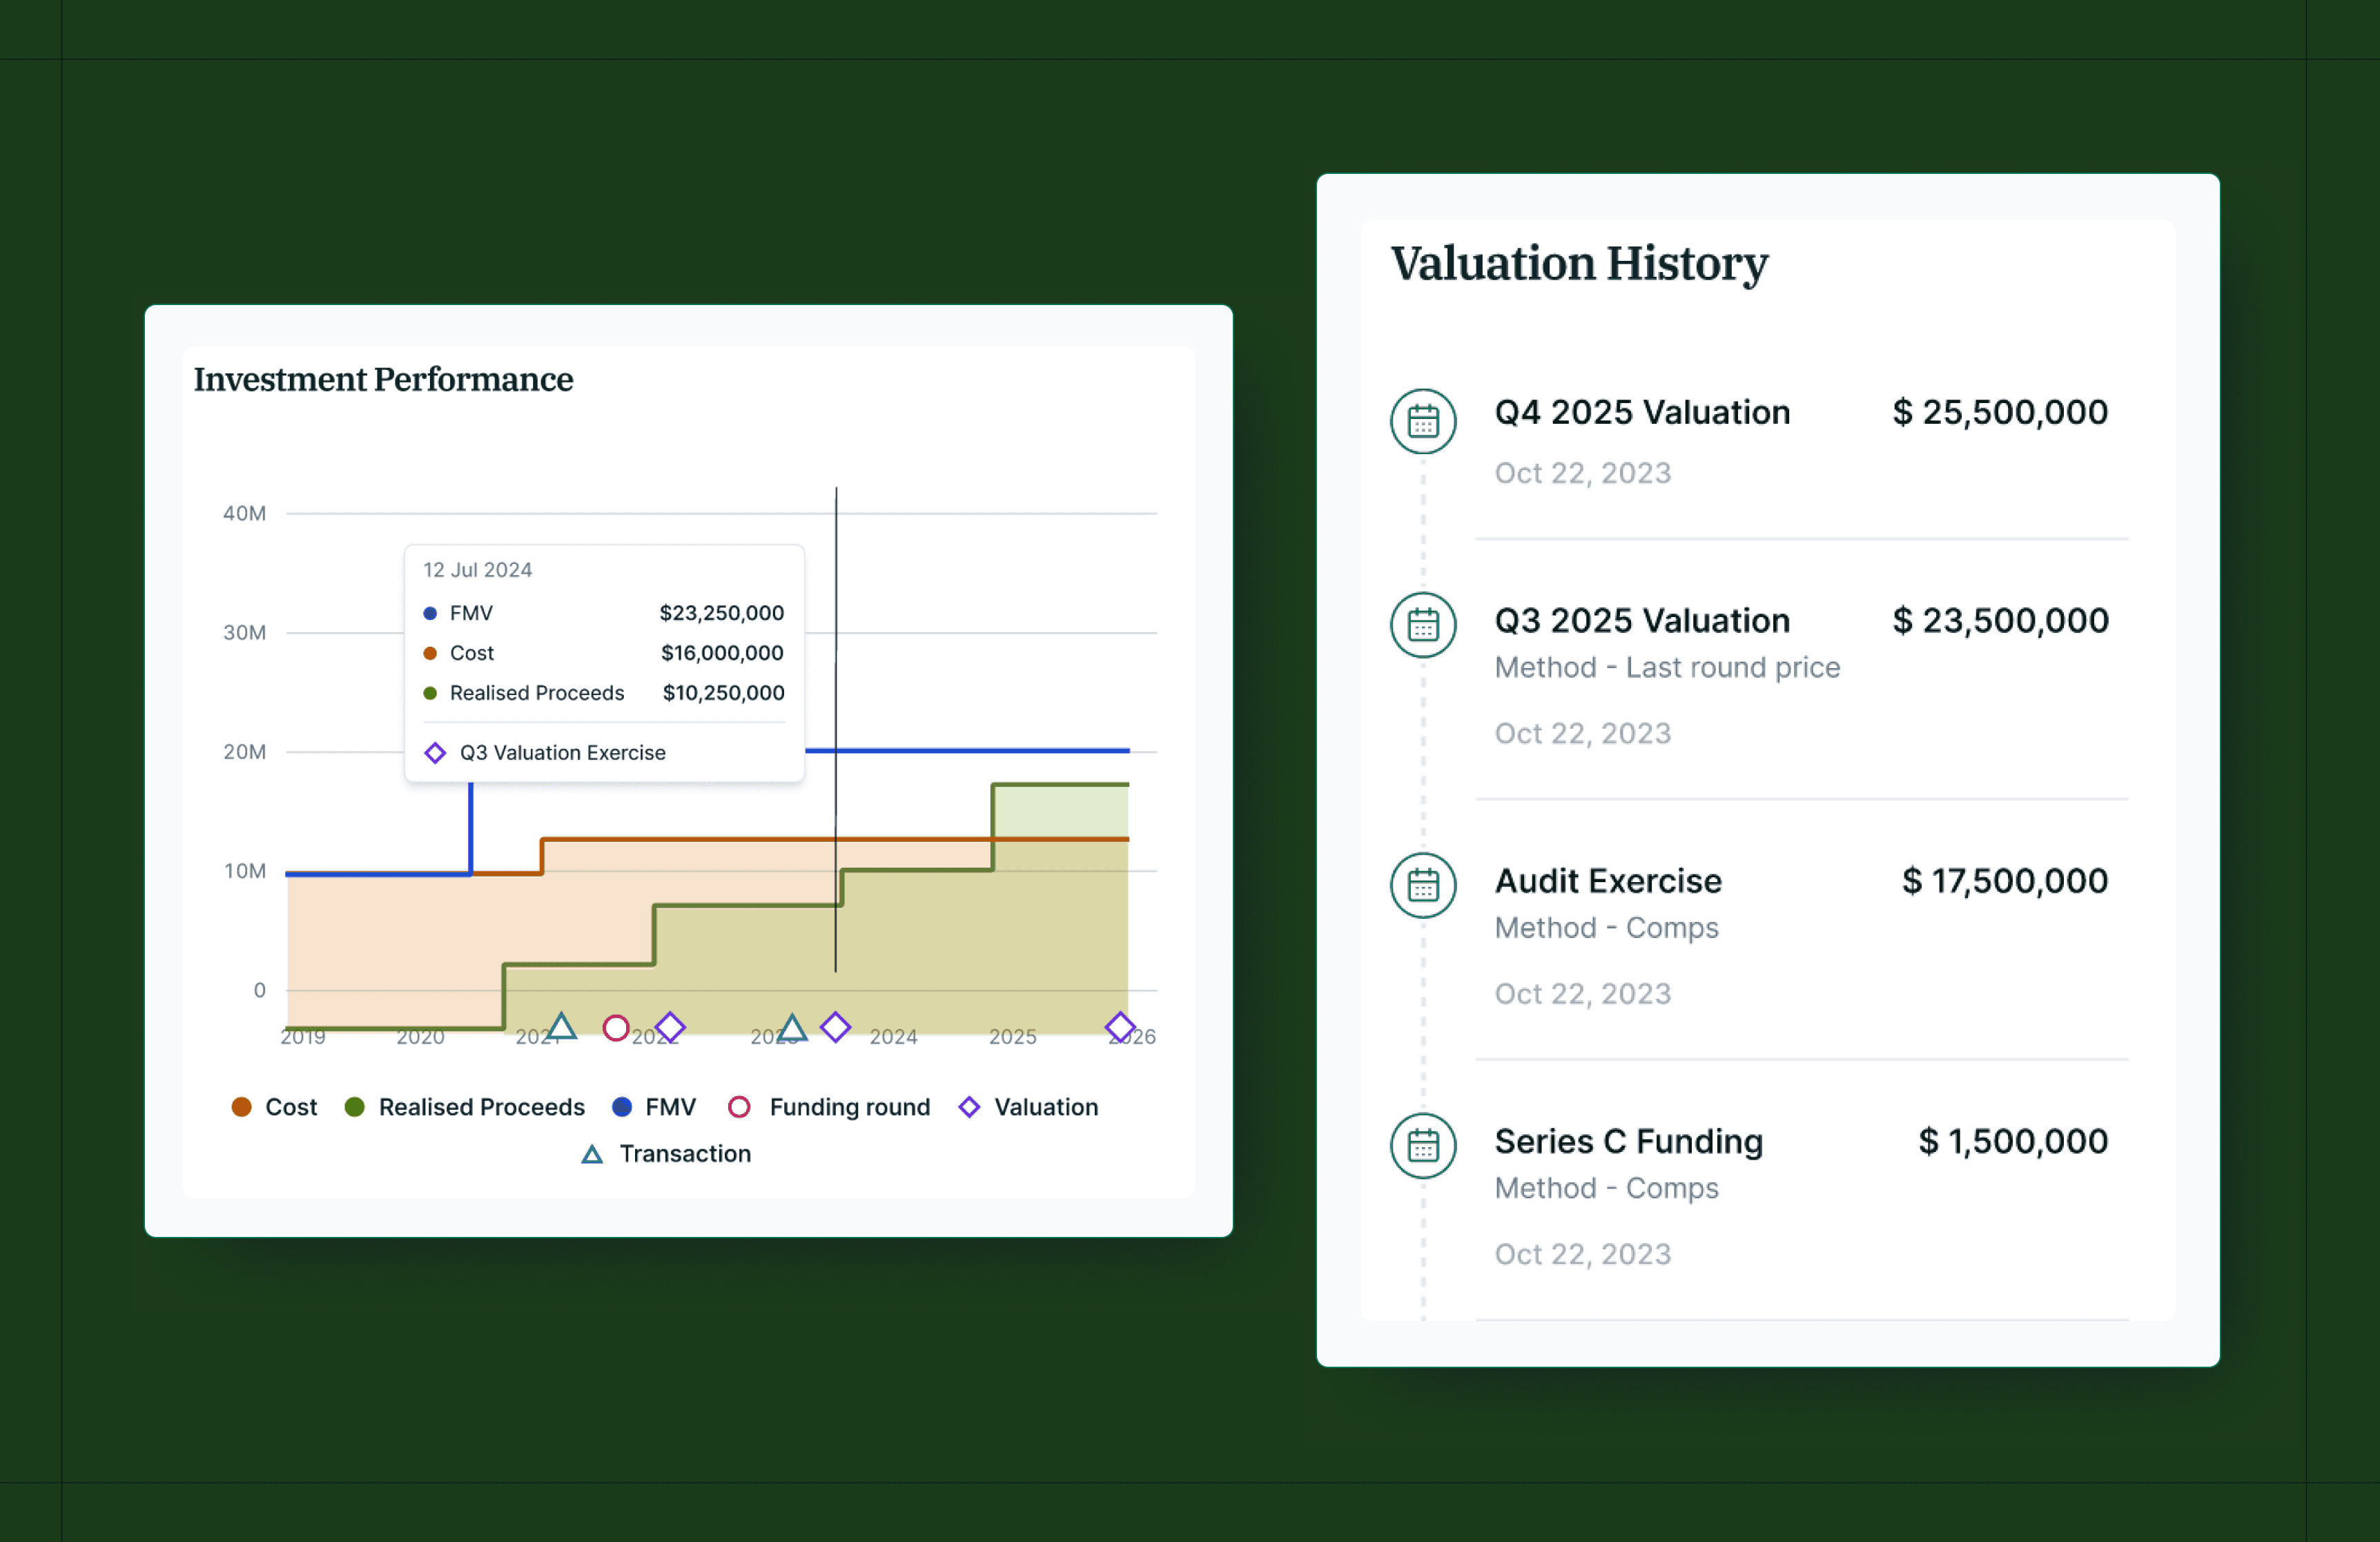Click the valuation diamond at the vertical cursor line
2380x1542 pixels.
[835, 1027]
